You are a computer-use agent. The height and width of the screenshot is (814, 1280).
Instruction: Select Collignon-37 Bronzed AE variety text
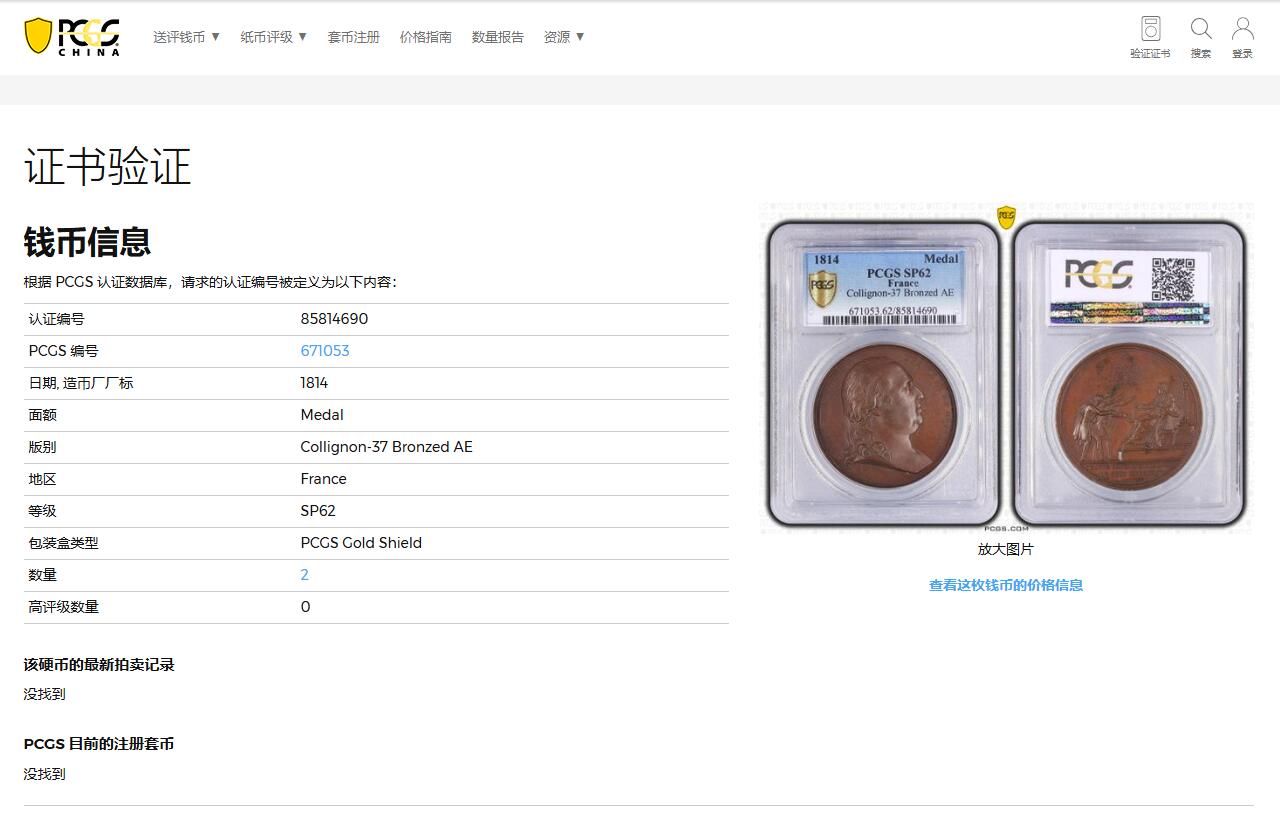(x=386, y=447)
